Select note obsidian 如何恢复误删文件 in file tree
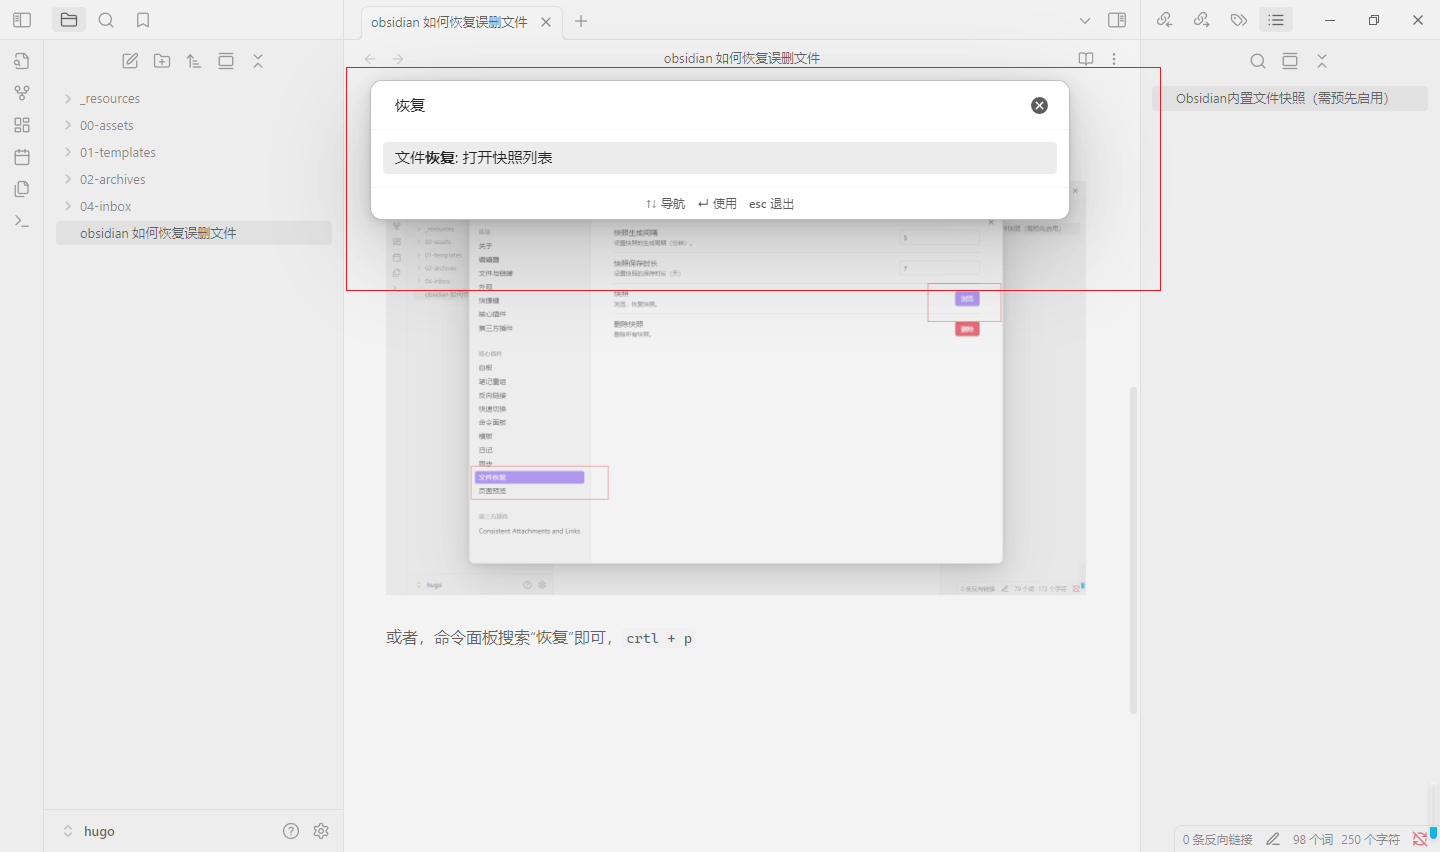This screenshot has height=852, width=1440. click(193, 233)
